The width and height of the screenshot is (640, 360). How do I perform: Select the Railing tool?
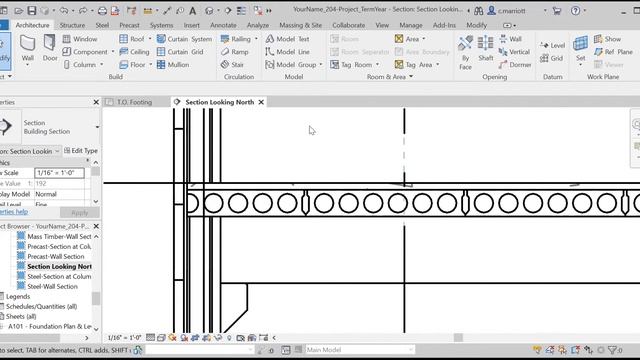(x=236, y=39)
